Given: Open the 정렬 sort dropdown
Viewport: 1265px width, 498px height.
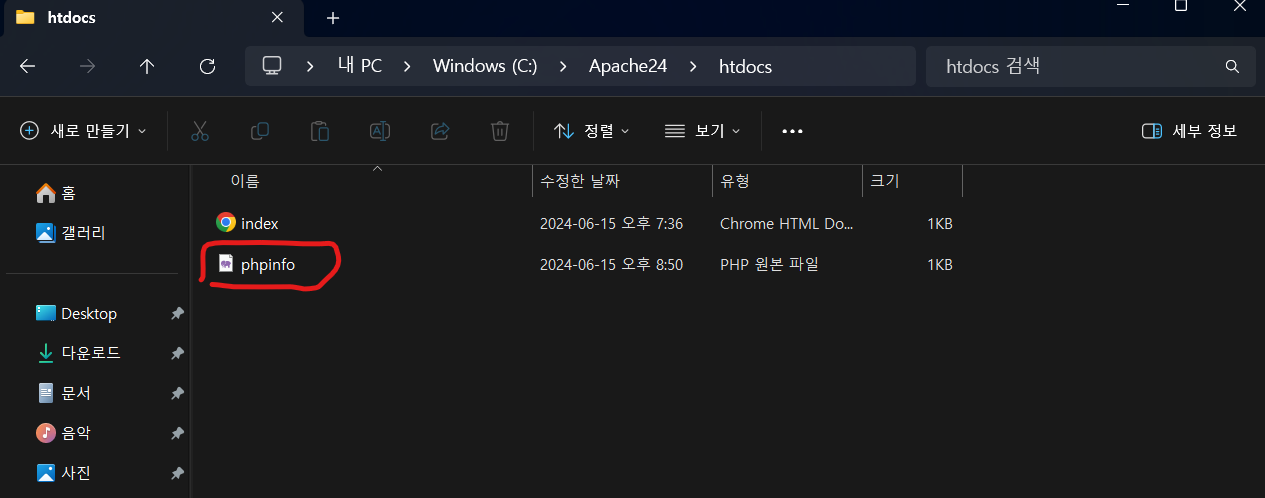Looking at the screenshot, I should (592, 131).
